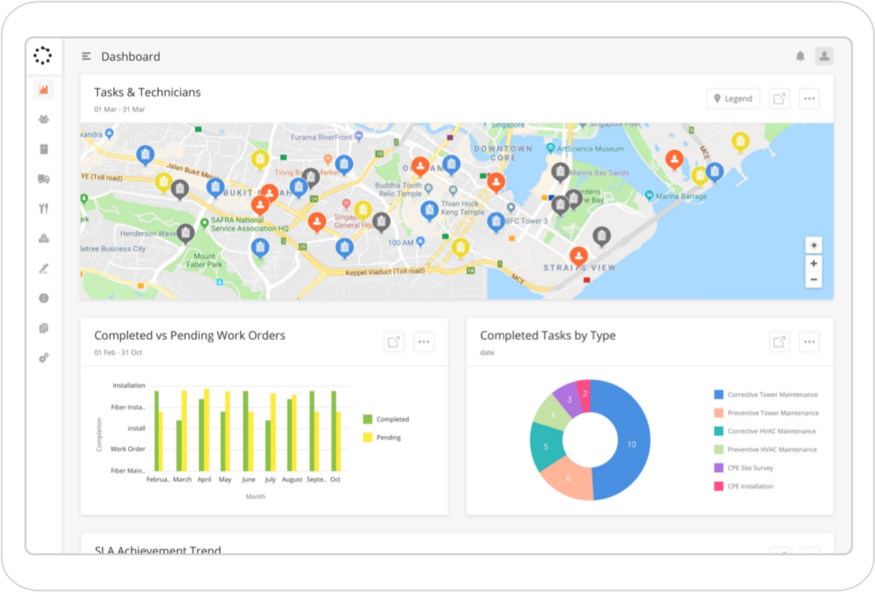Image resolution: width=875 pixels, height=592 pixels.
Task: Open the settings gears icon in sidebar
Action: point(43,357)
